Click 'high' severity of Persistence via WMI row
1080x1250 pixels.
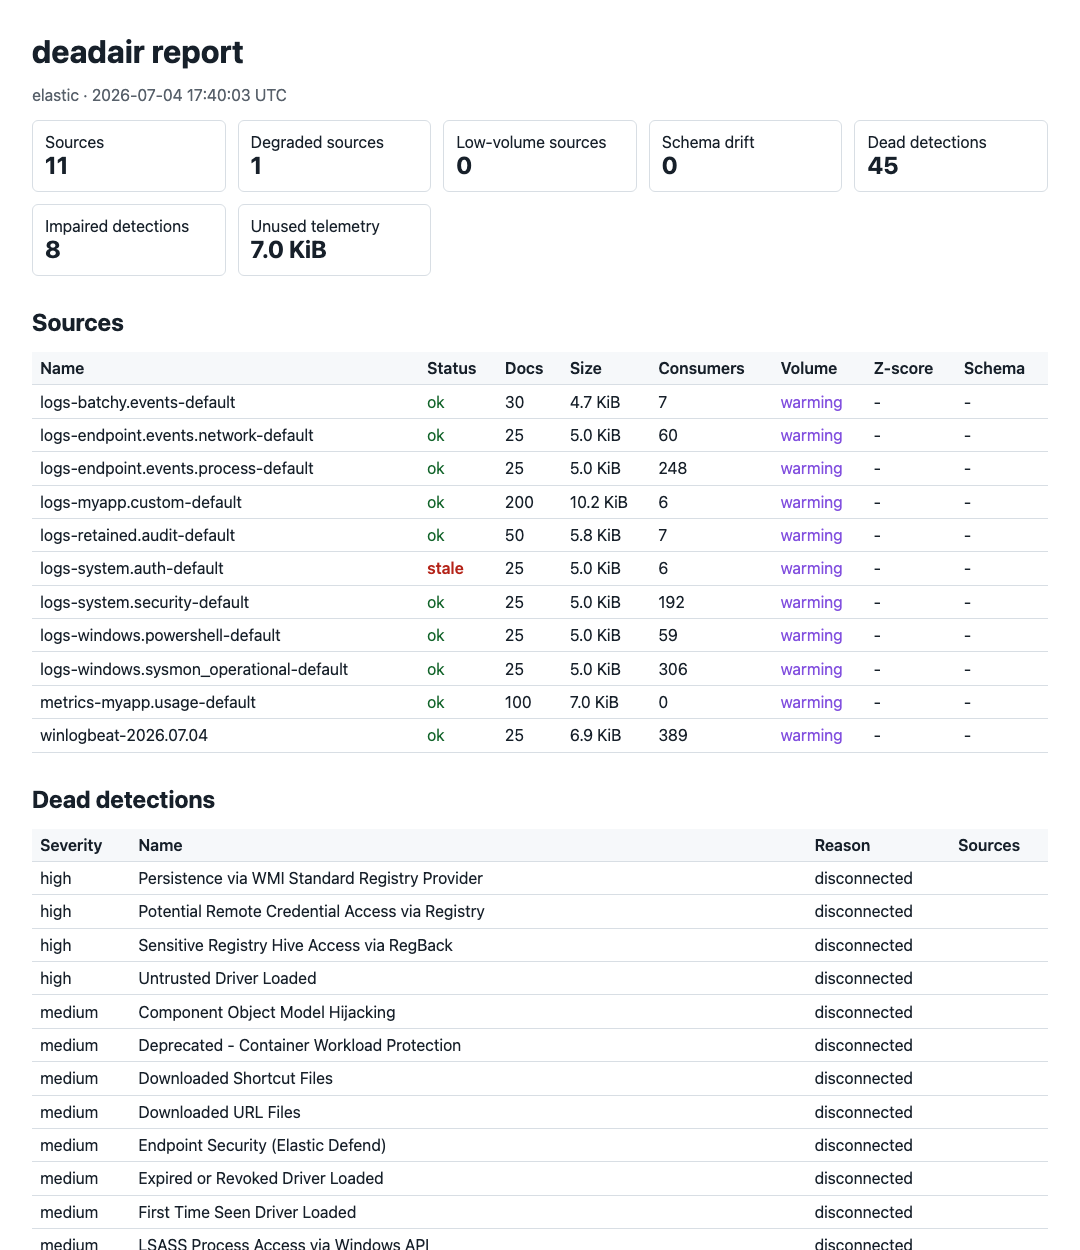coord(56,878)
